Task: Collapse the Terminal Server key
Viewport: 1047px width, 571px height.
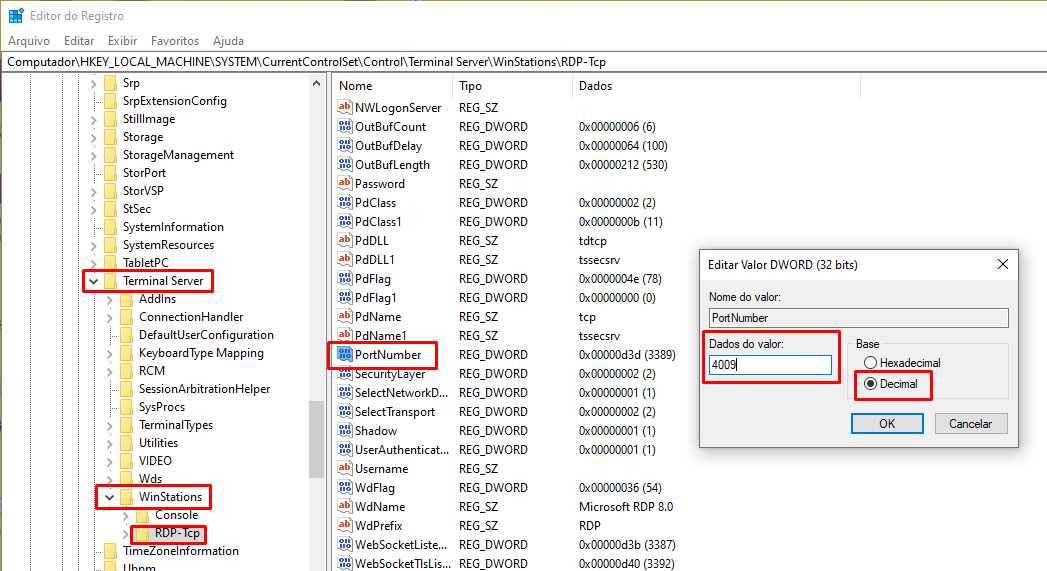Action: tap(93, 281)
